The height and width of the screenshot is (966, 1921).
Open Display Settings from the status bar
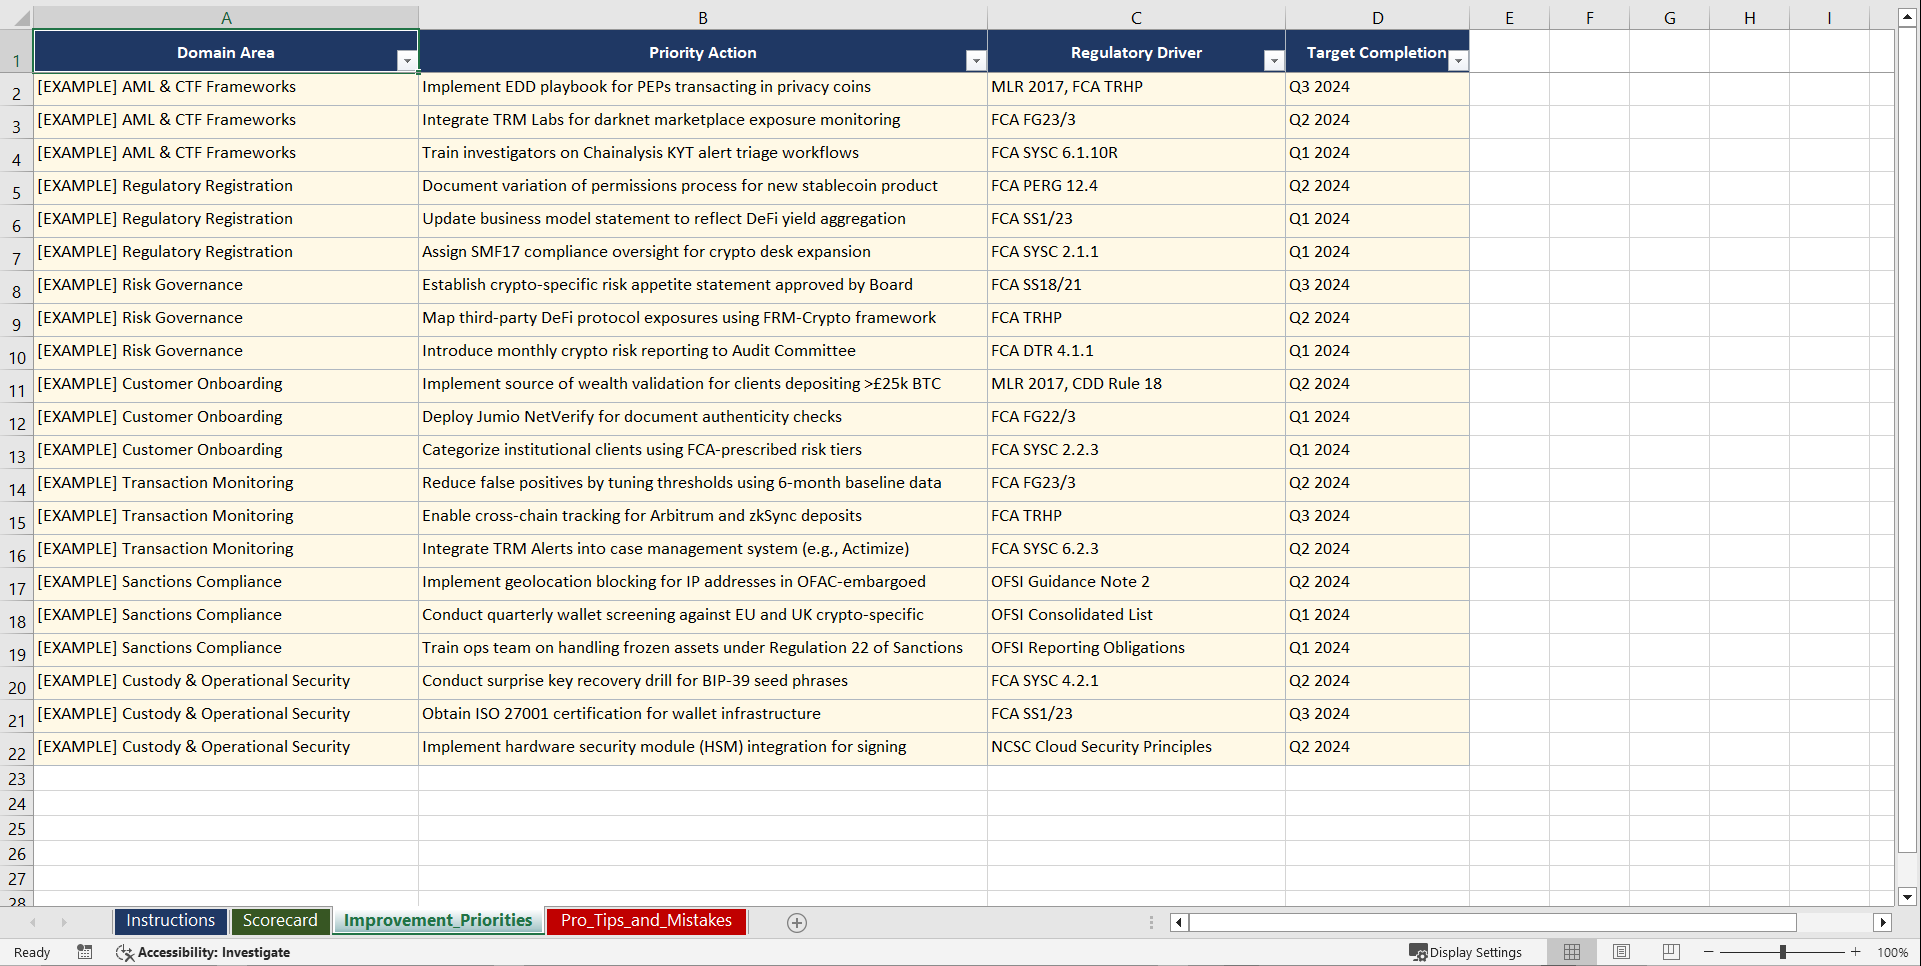coord(1466,952)
